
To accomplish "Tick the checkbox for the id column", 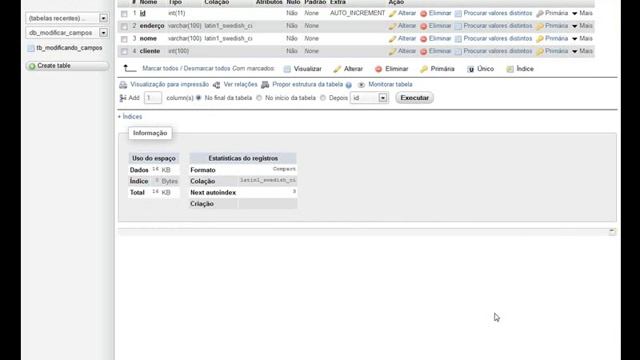I will click(x=124, y=14).
